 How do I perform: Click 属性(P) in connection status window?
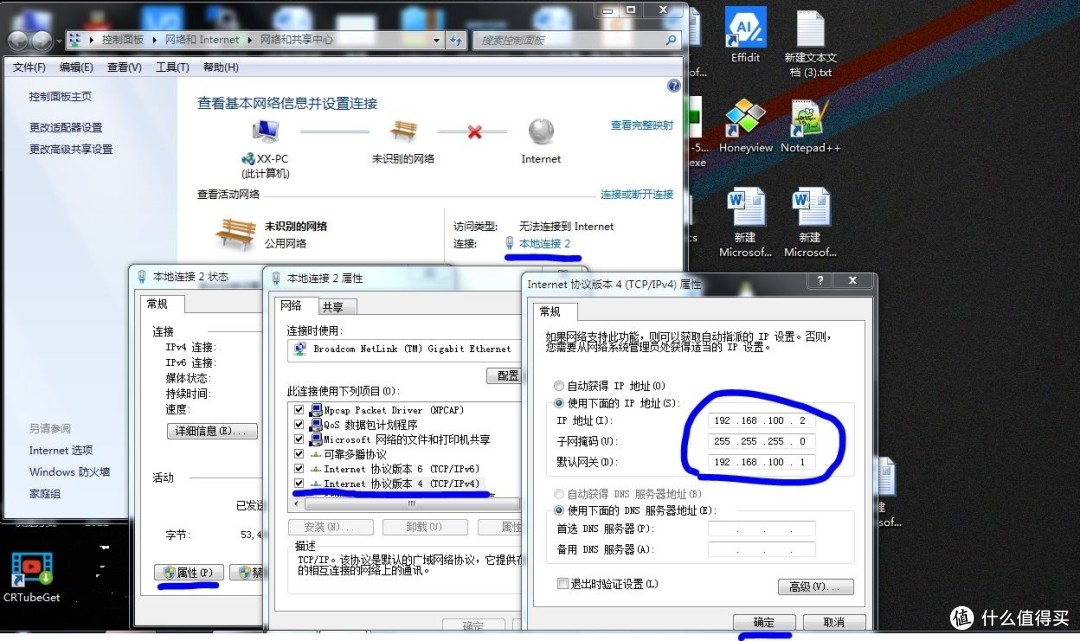point(187,572)
